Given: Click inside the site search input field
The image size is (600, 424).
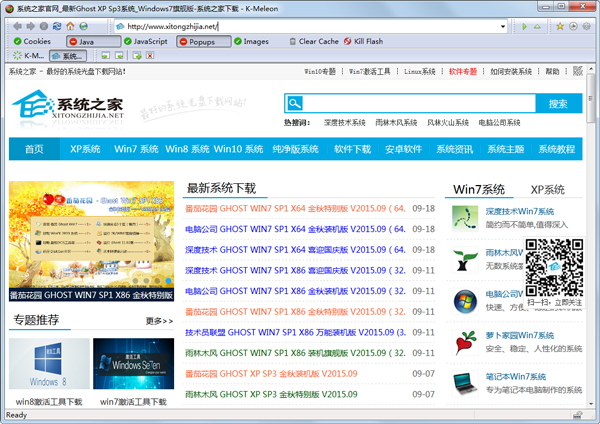Looking at the screenshot, I should pyautogui.click(x=419, y=103).
